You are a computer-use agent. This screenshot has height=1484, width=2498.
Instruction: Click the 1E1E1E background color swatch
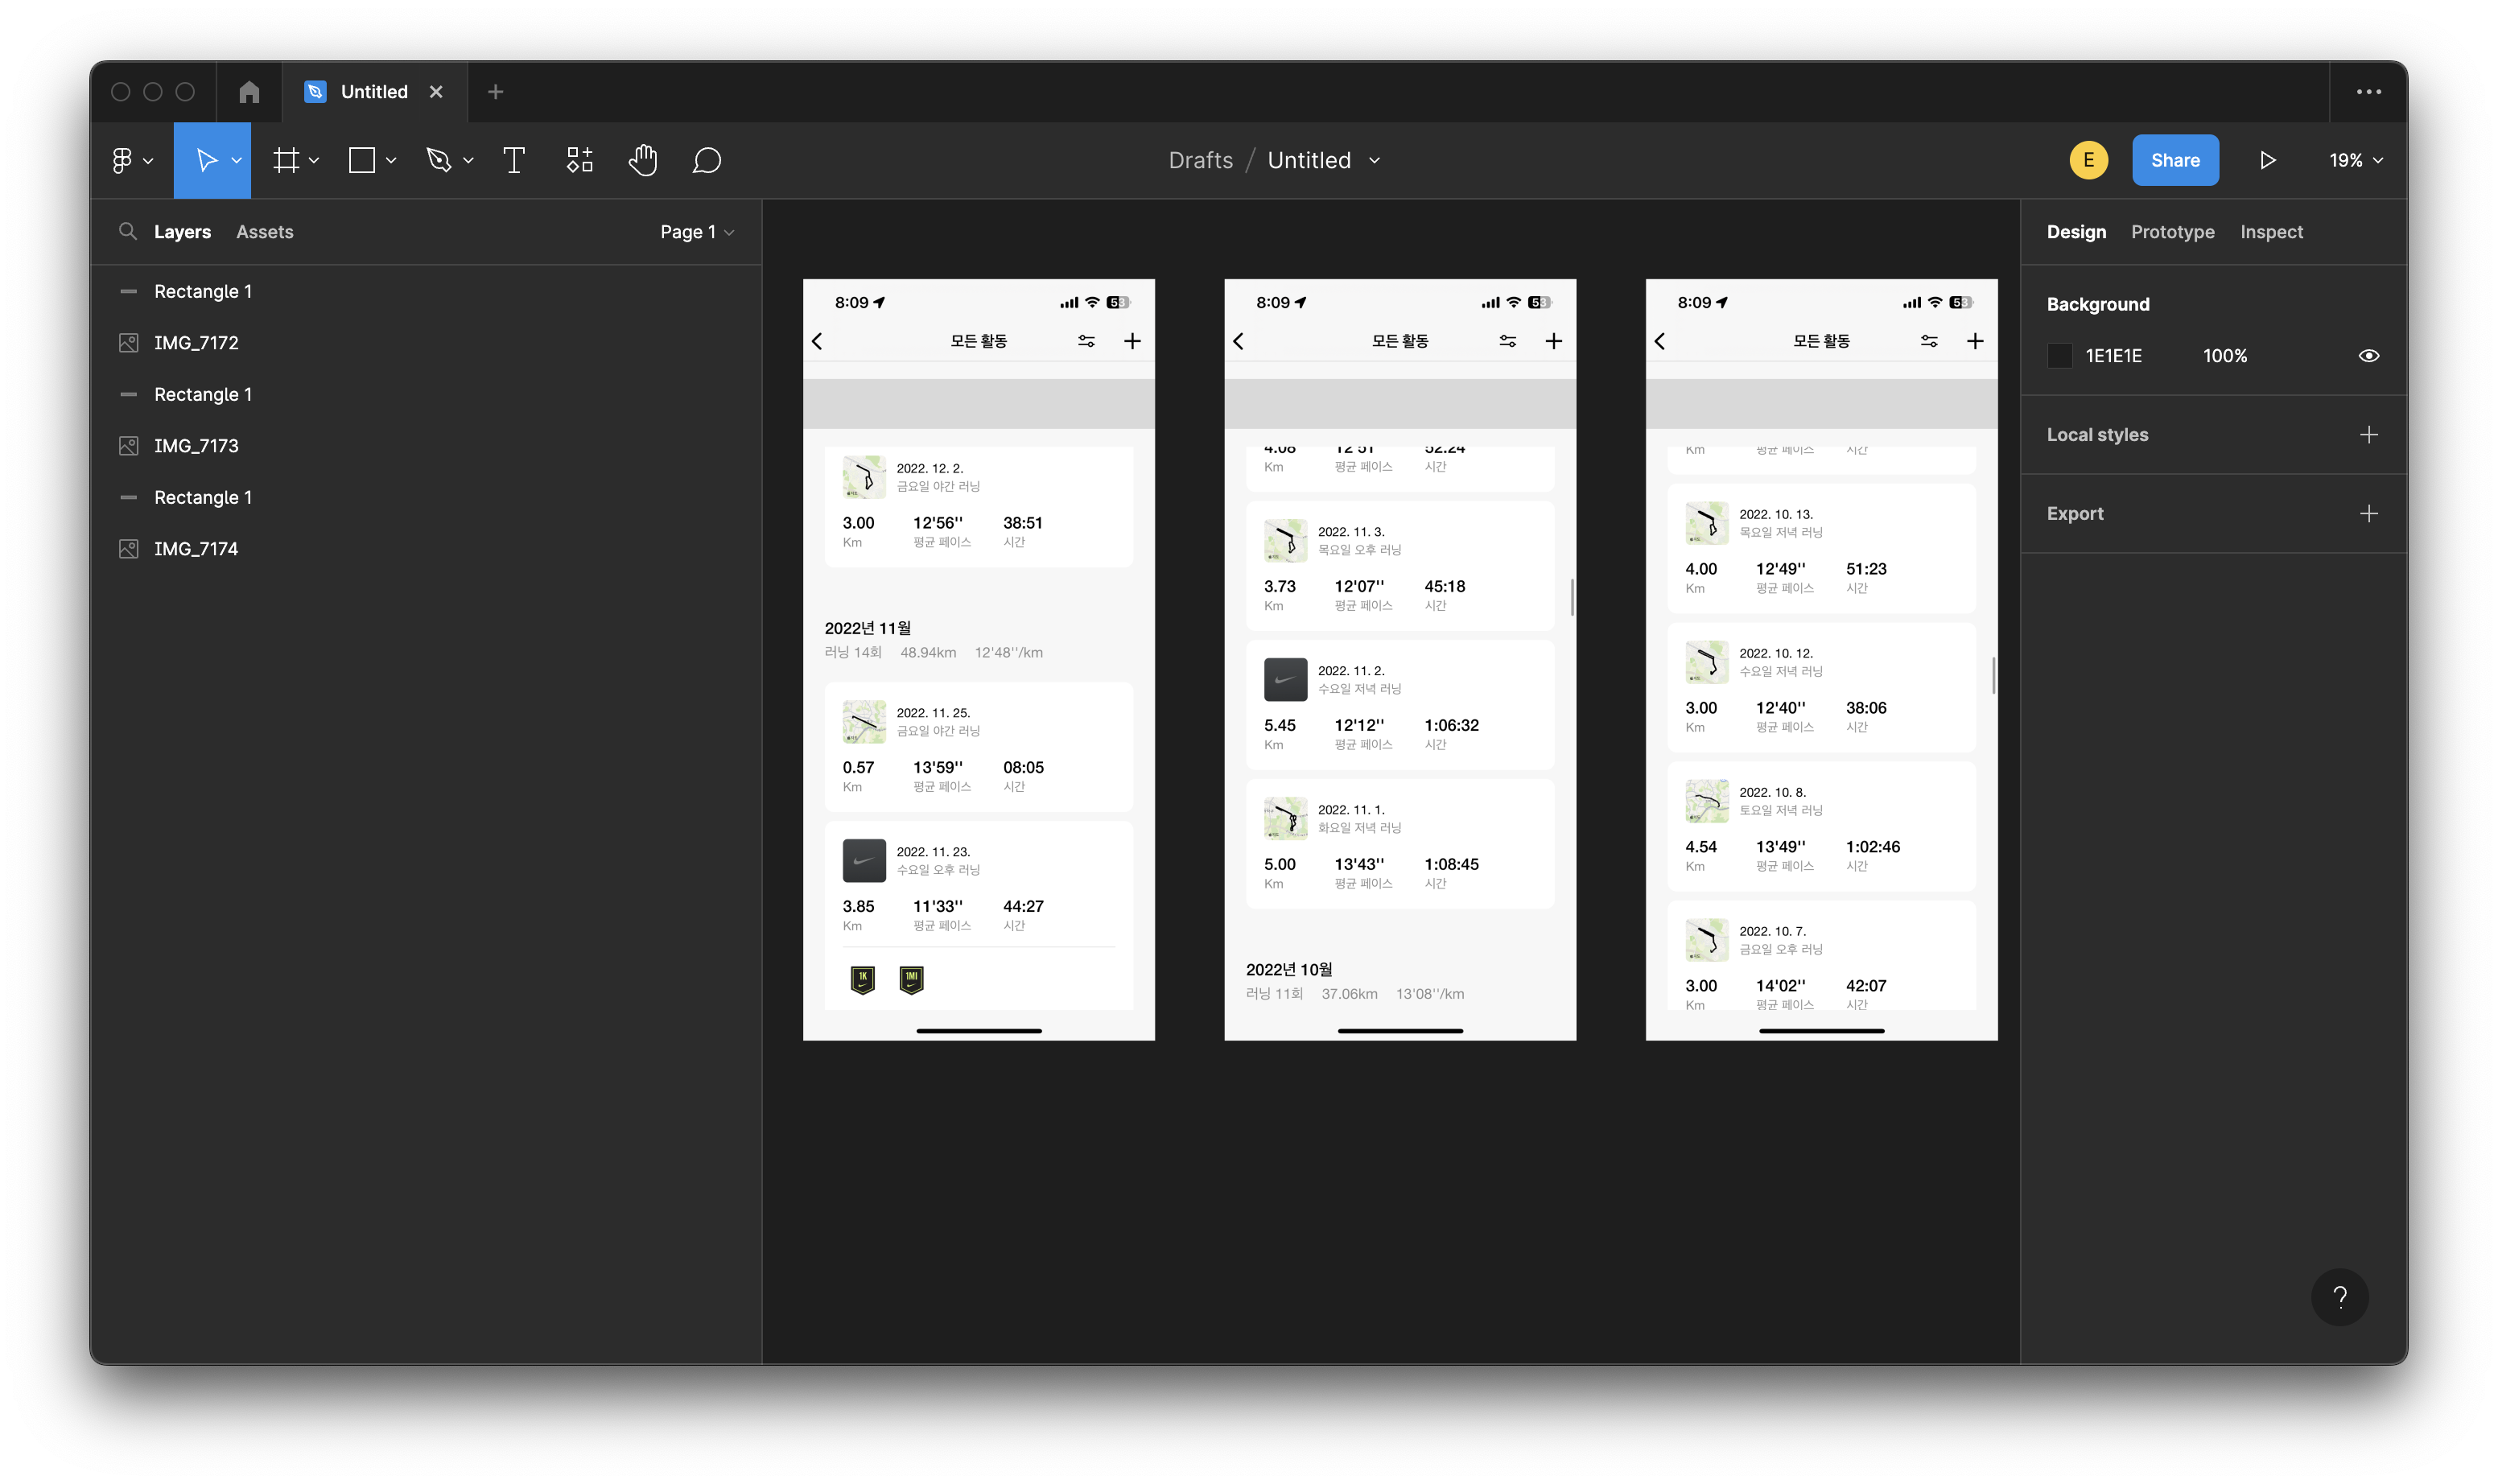[x=2060, y=356]
